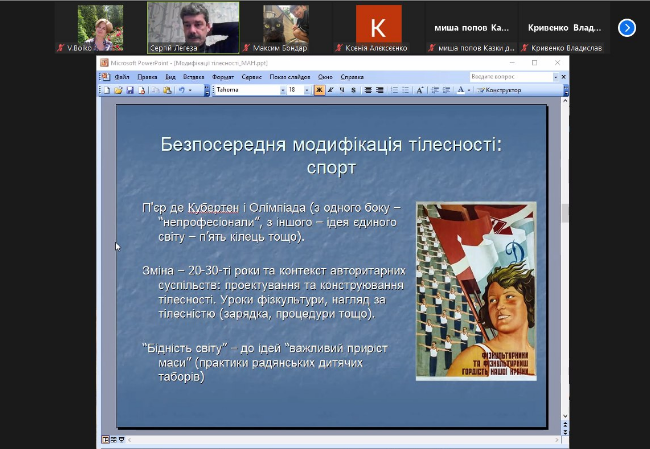Open the Окно menu
The width and height of the screenshot is (650, 449).
pyautogui.click(x=325, y=77)
